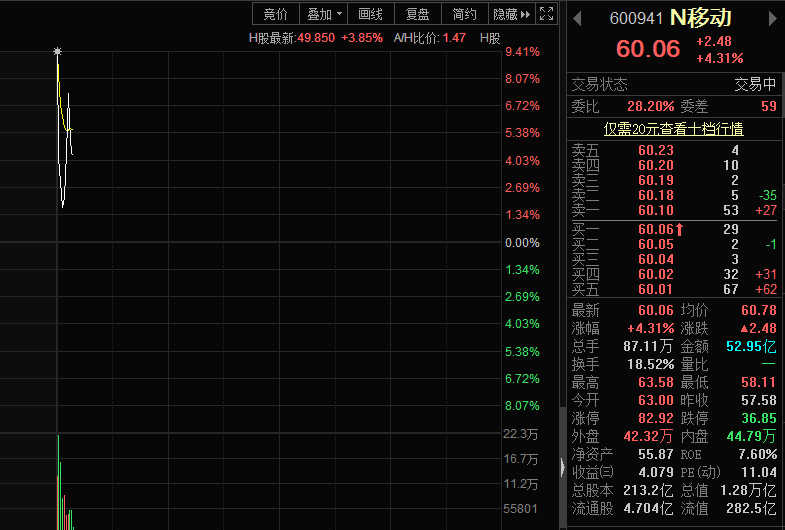Click the 0.00% baseline axis label
The width and height of the screenshot is (785, 530).
[522, 243]
